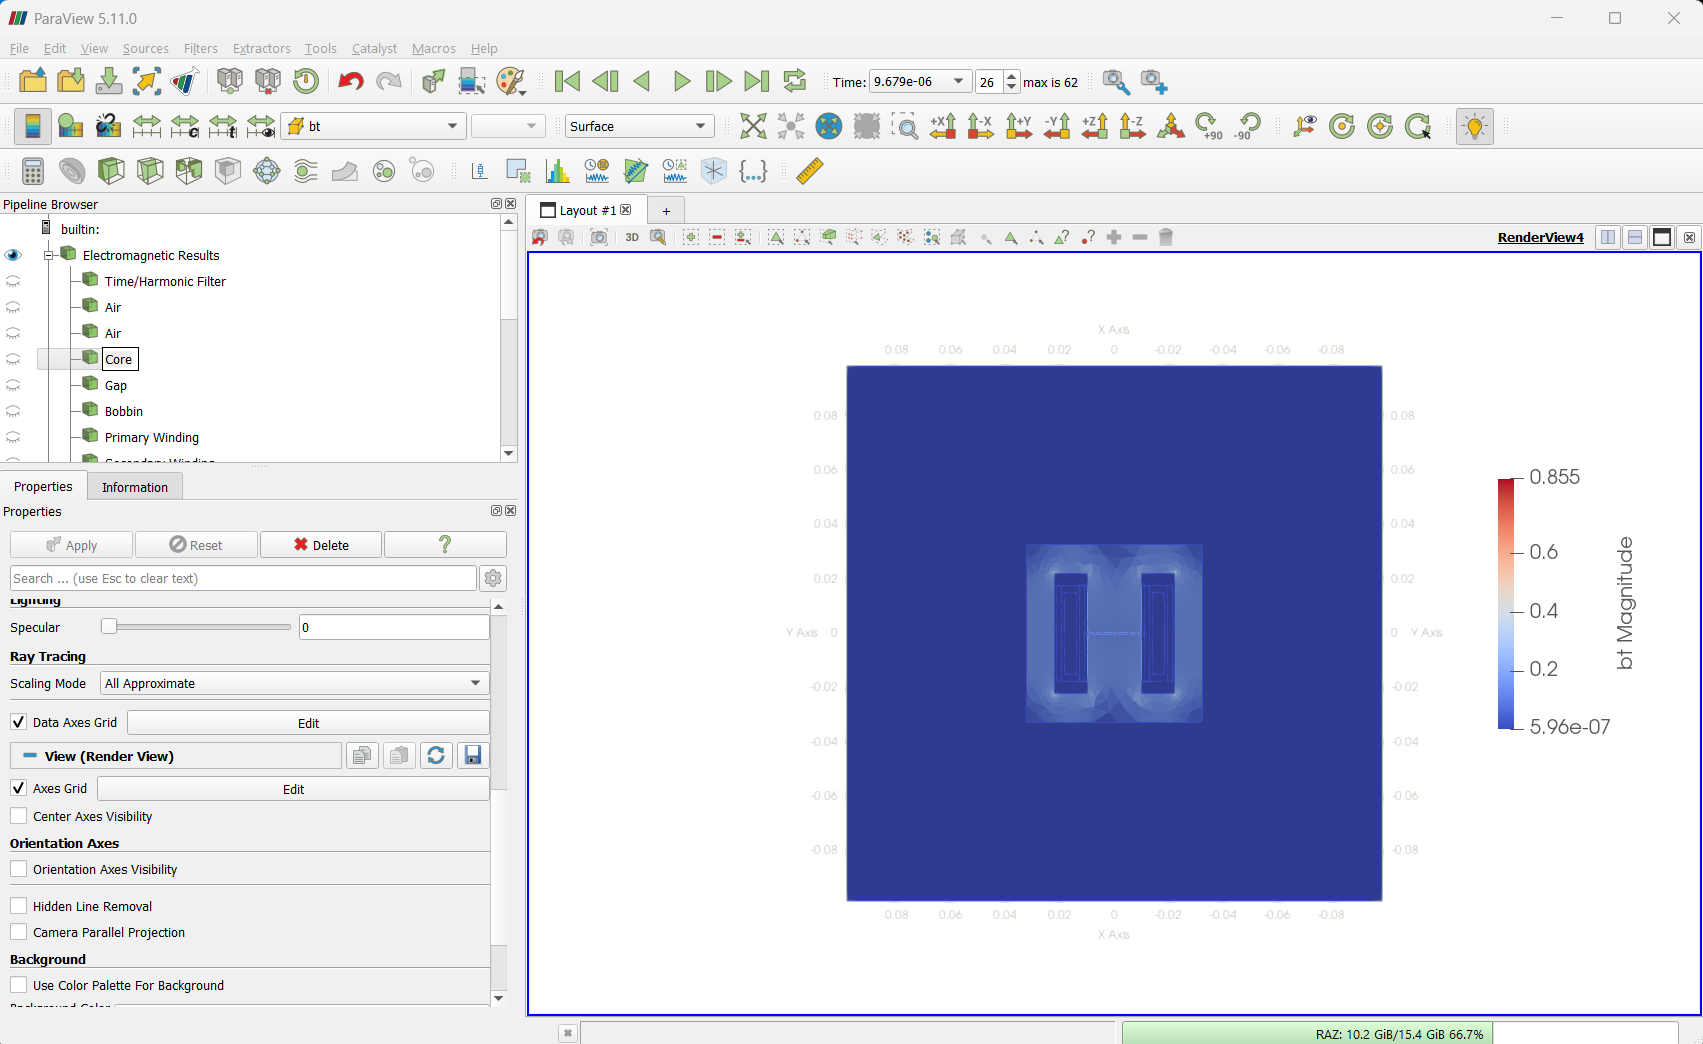This screenshot has width=1703, height=1044.
Task: Hide Electromagnetic Results via eye icon
Action: (13, 255)
